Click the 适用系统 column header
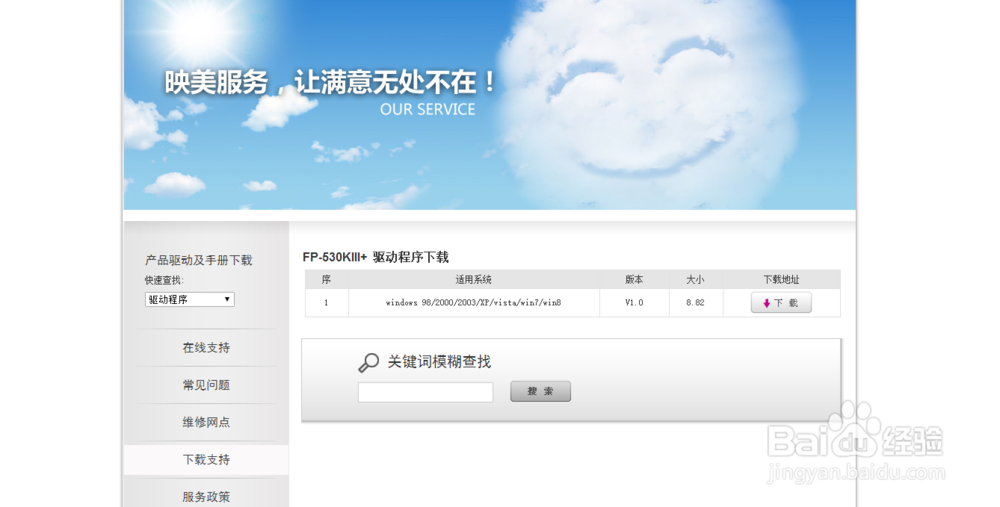Screen dimensions: 1000x507 (x=473, y=279)
